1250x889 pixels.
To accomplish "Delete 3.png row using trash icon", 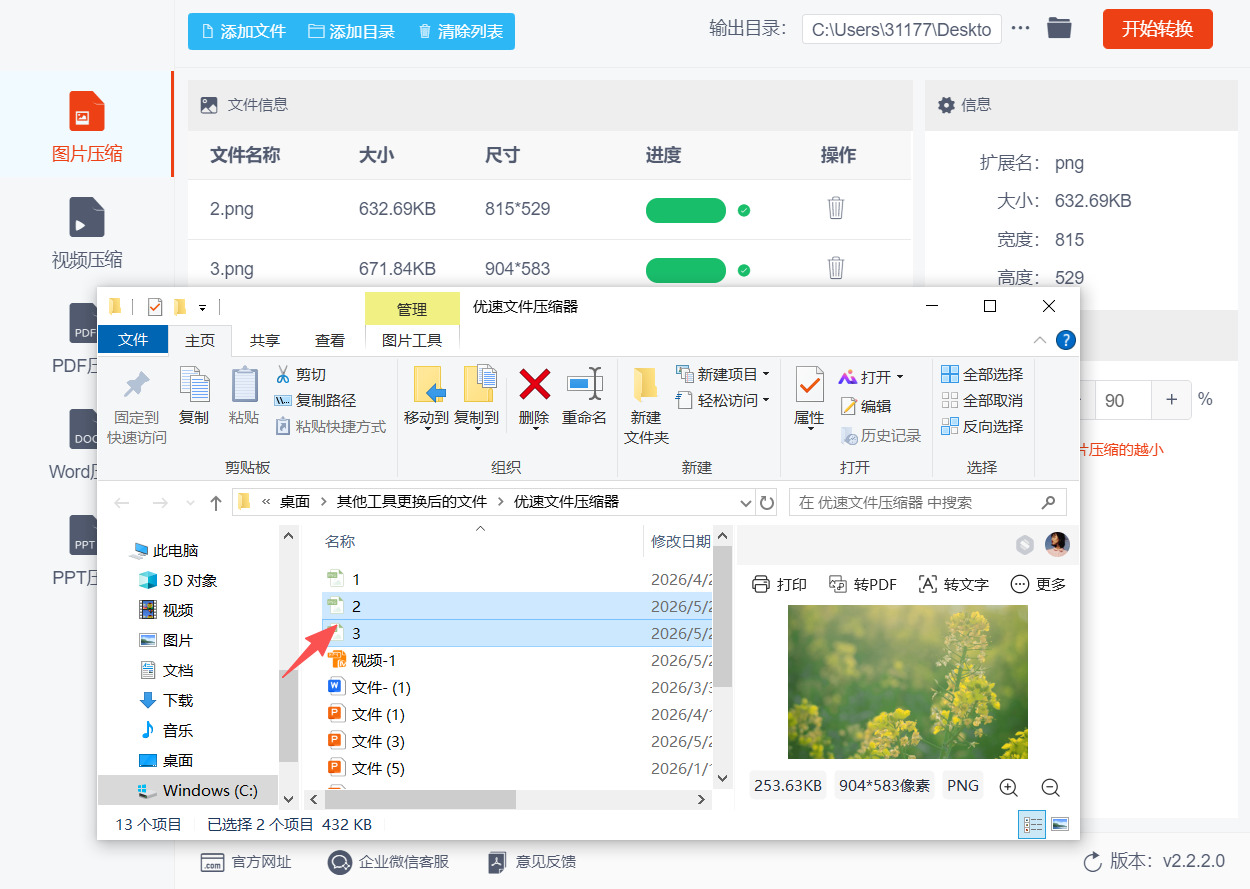I will click(836, 268).
